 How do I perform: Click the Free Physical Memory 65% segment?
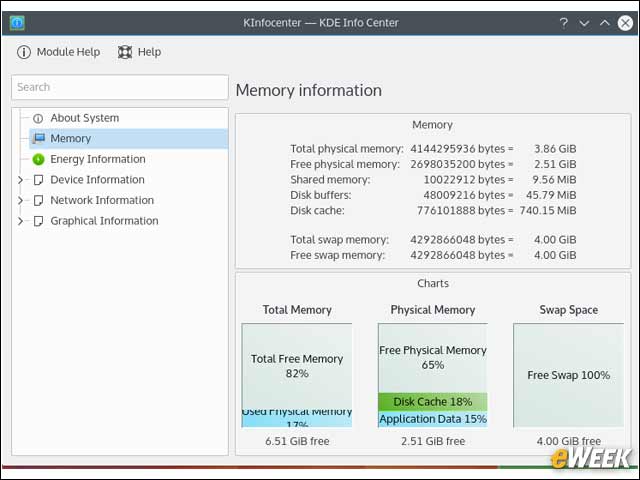click(x=433, y=358)
